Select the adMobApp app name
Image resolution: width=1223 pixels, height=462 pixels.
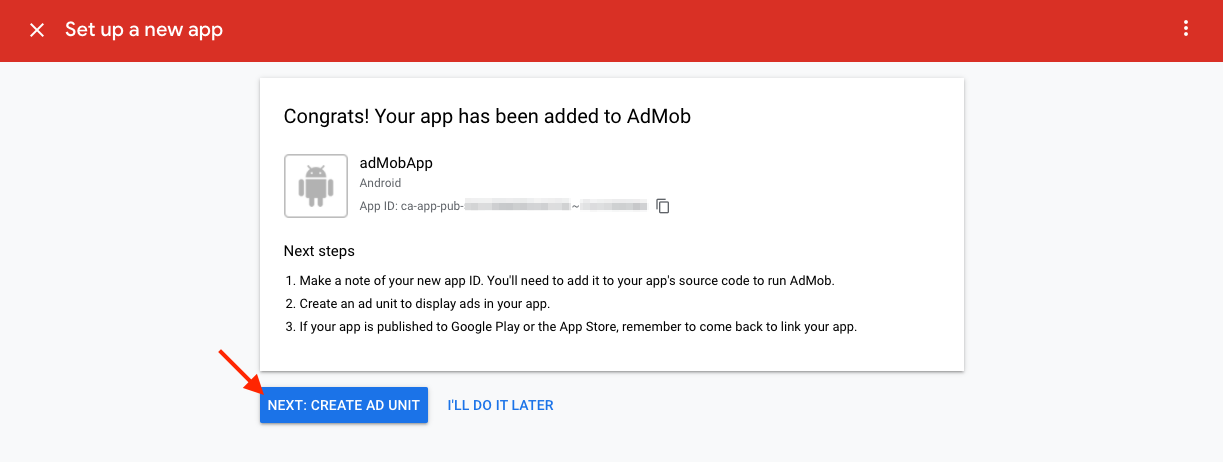tap(396, 163)
